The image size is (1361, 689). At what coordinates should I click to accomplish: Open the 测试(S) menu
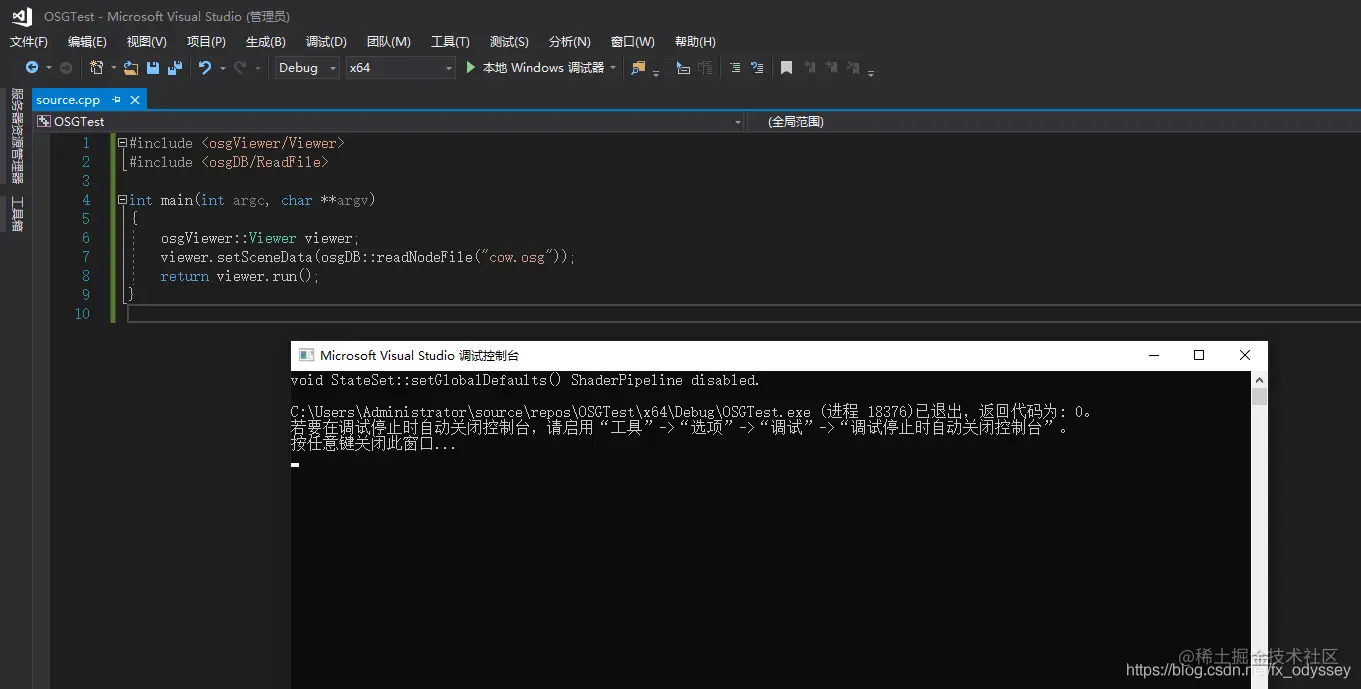509,41
